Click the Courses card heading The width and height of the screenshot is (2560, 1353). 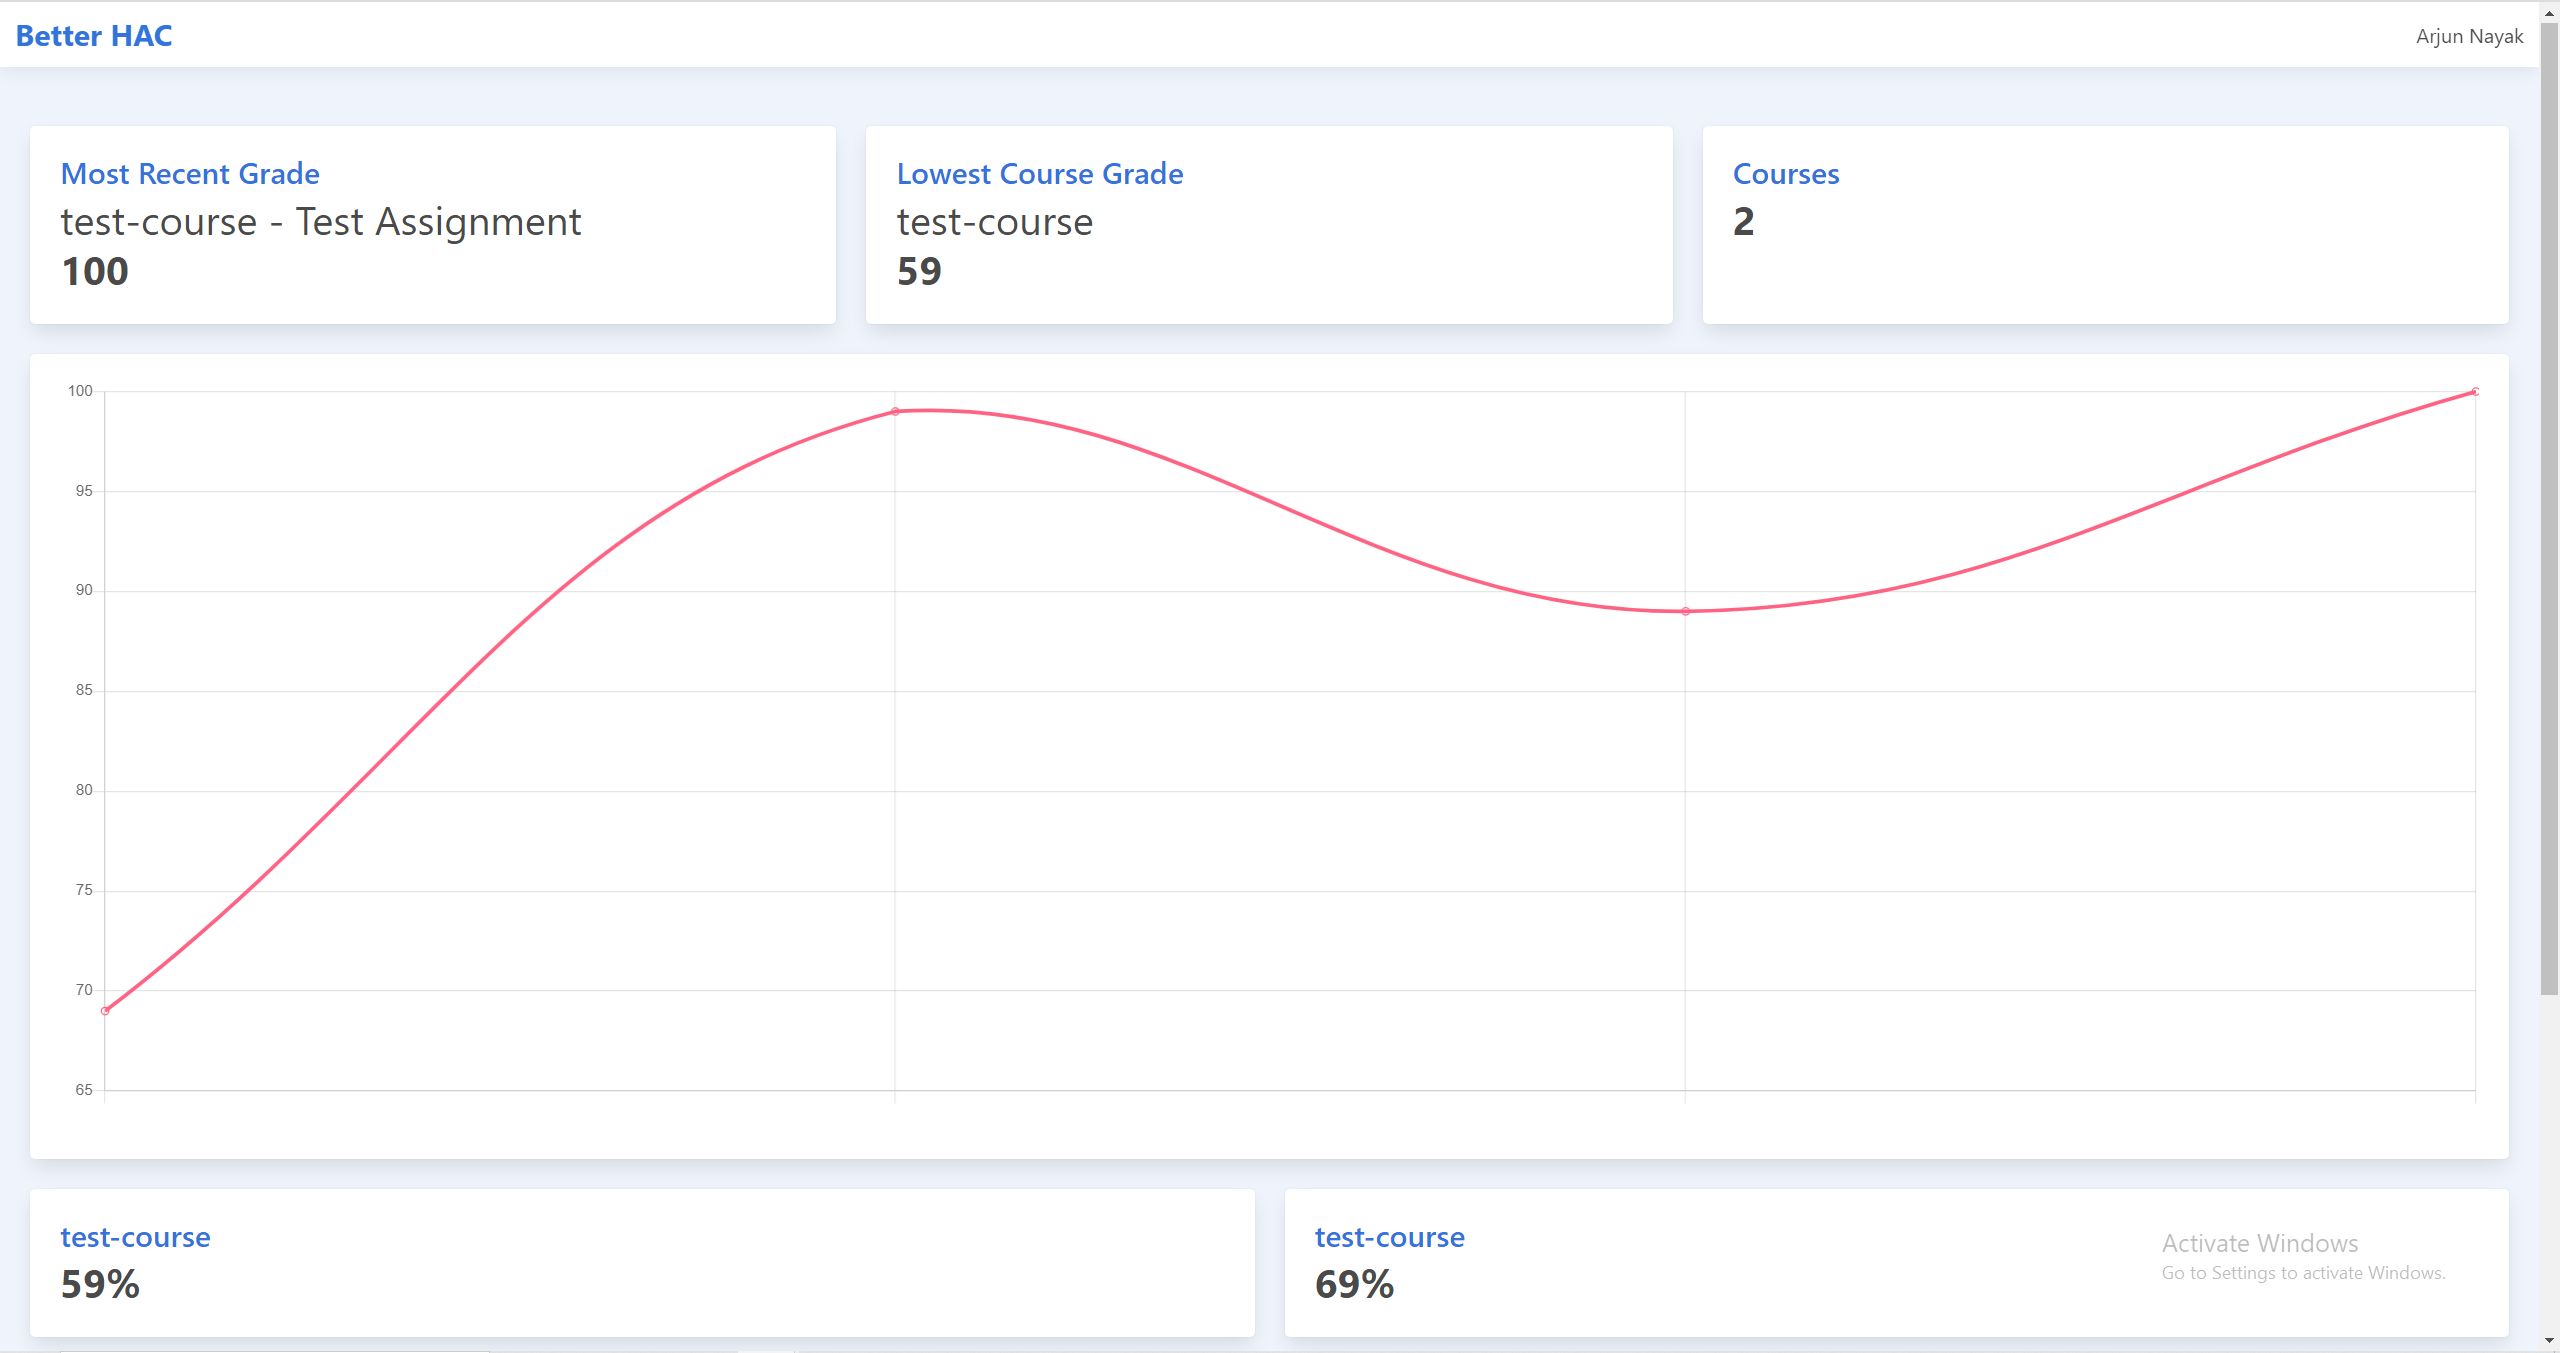click(1785, 174)
